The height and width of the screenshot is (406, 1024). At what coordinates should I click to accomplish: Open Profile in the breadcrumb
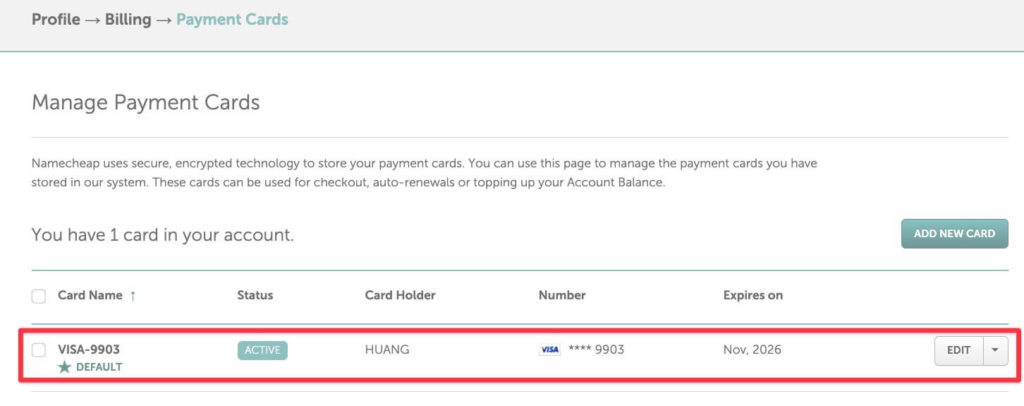tap(56, 20)
